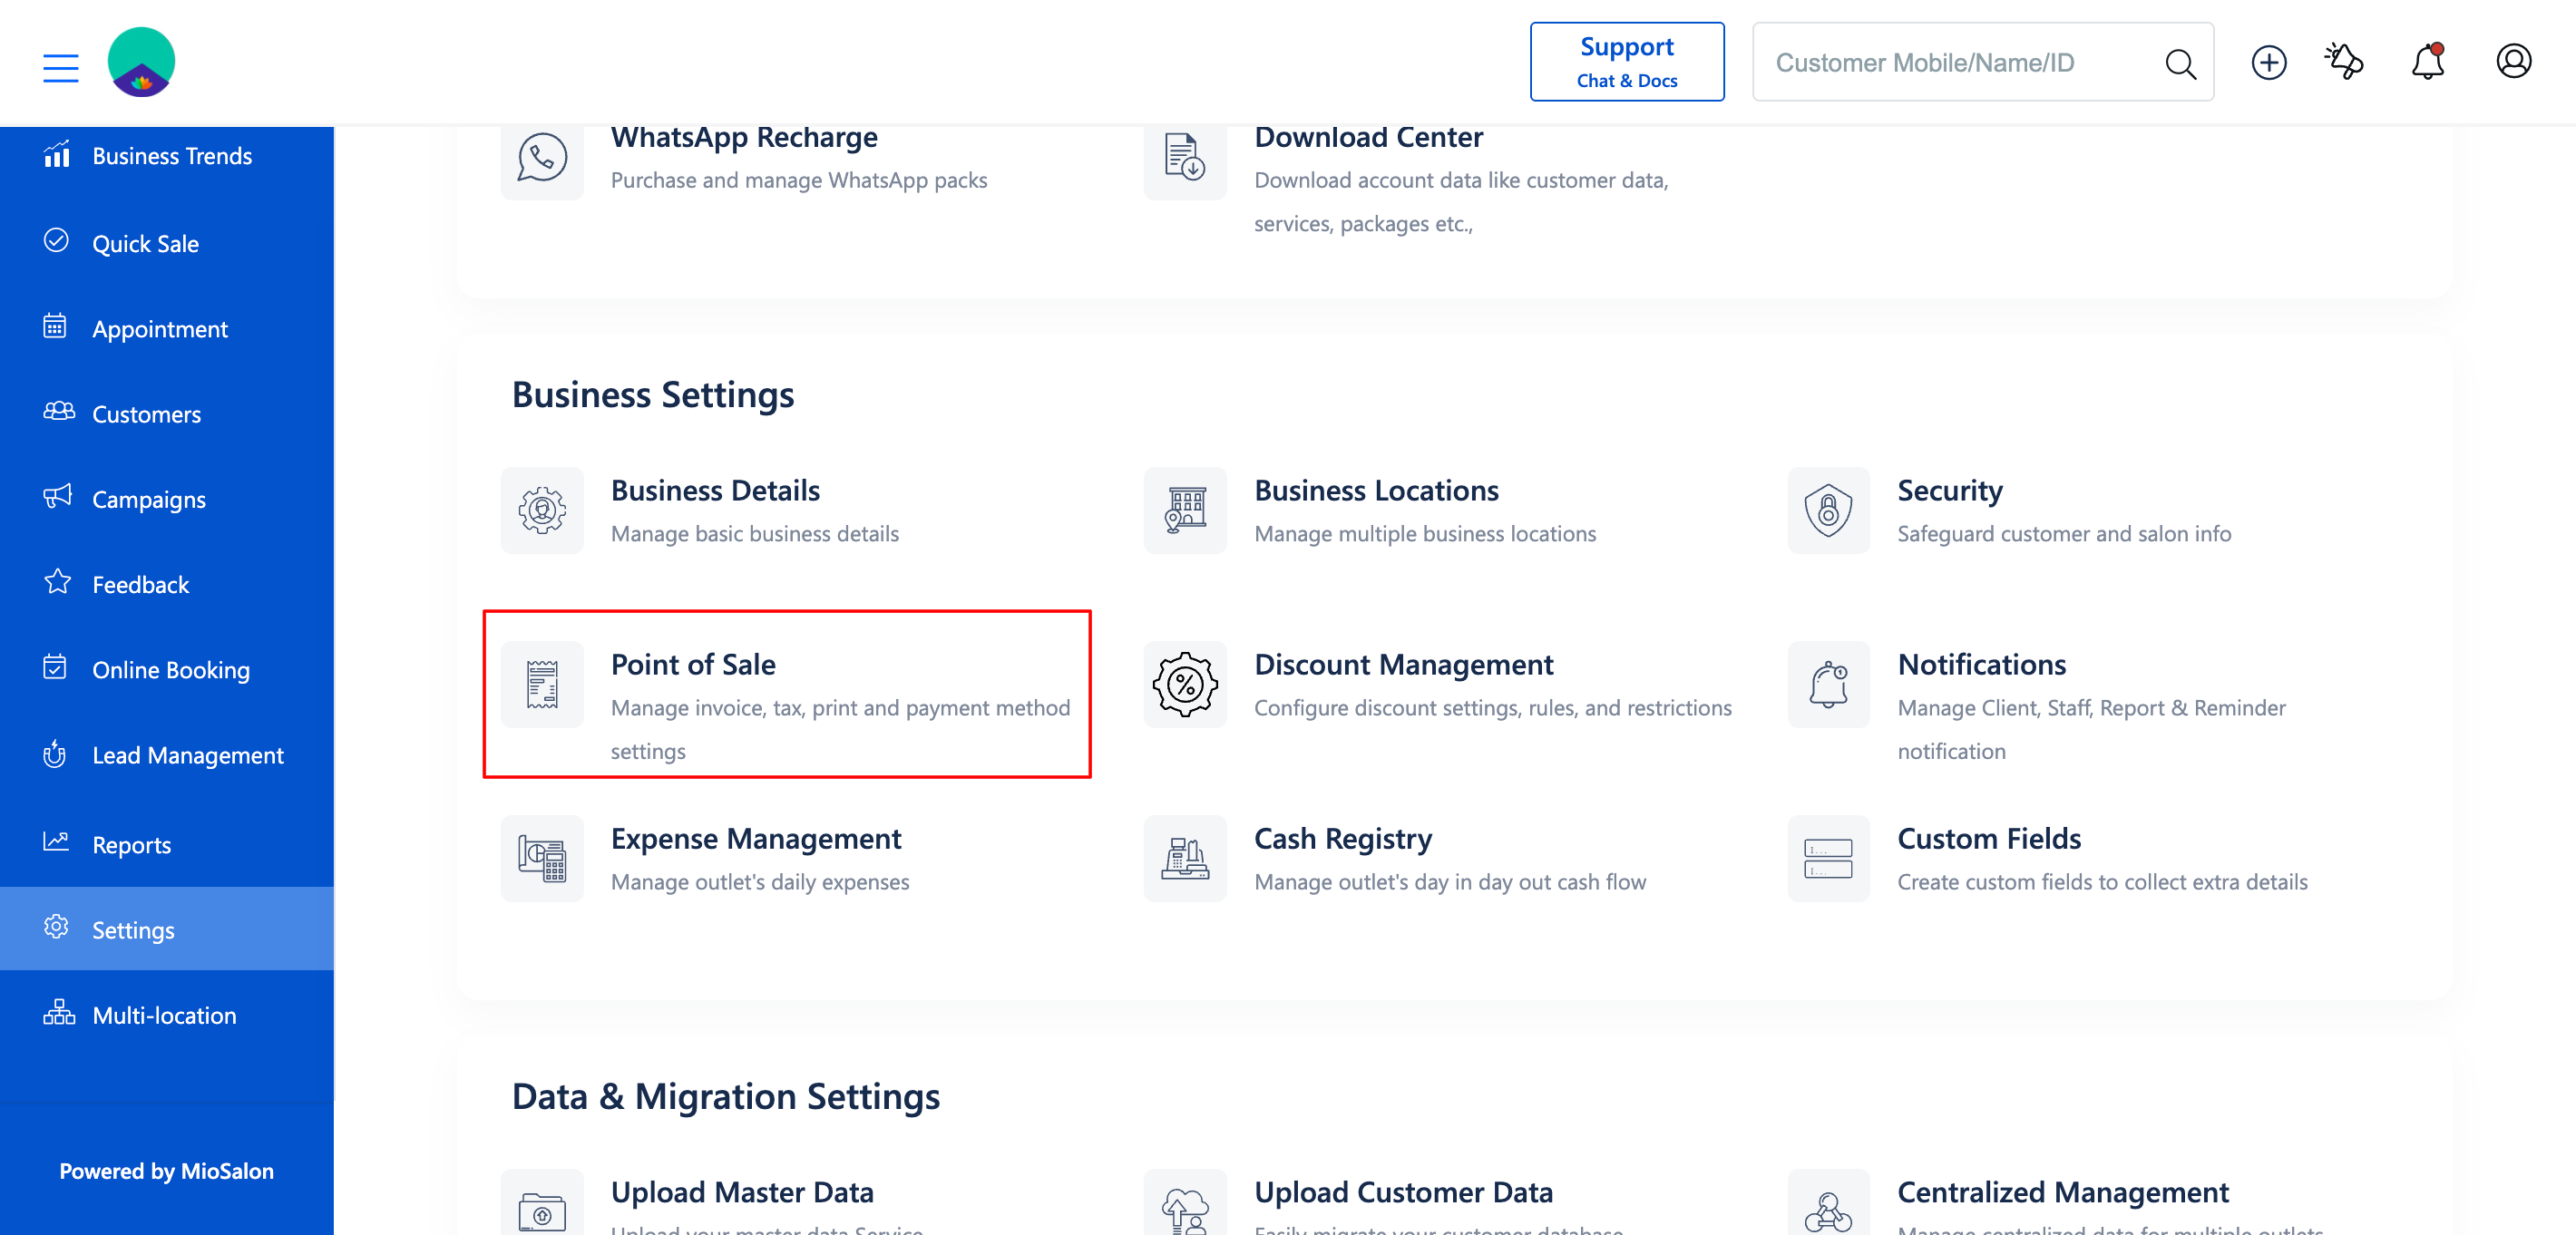Open the WhatsApp Recharge link
2576x1235 pixels.
click(x=744, y=137)
